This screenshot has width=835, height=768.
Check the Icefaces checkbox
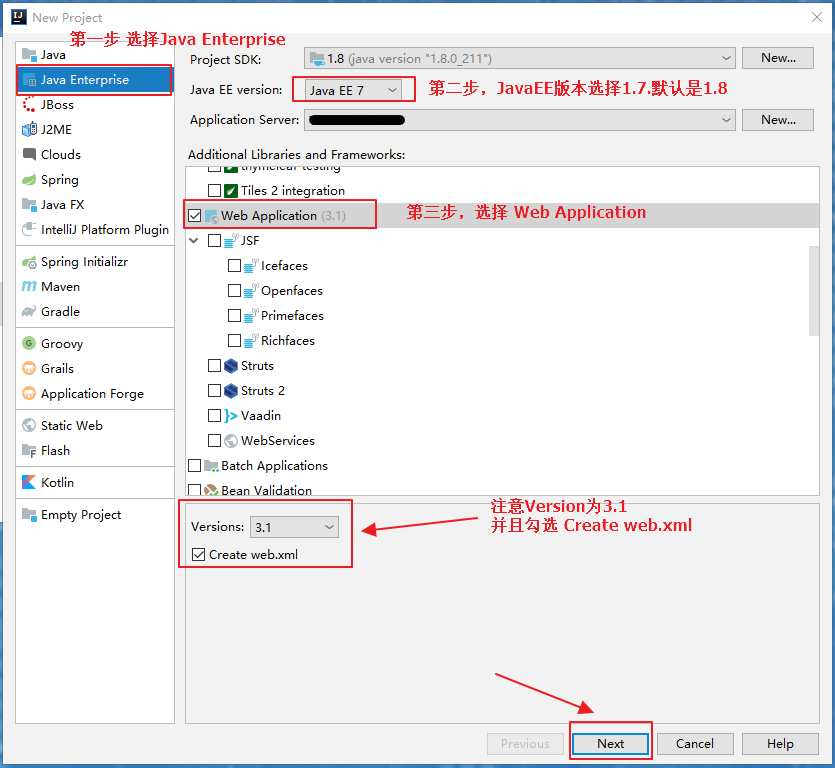pyautogui.click(x=234, y=266)
